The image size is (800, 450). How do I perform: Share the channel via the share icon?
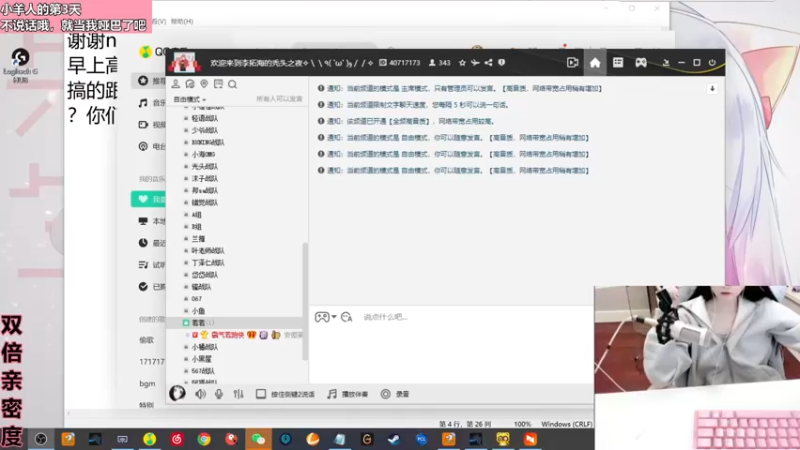tap(488, 63)
